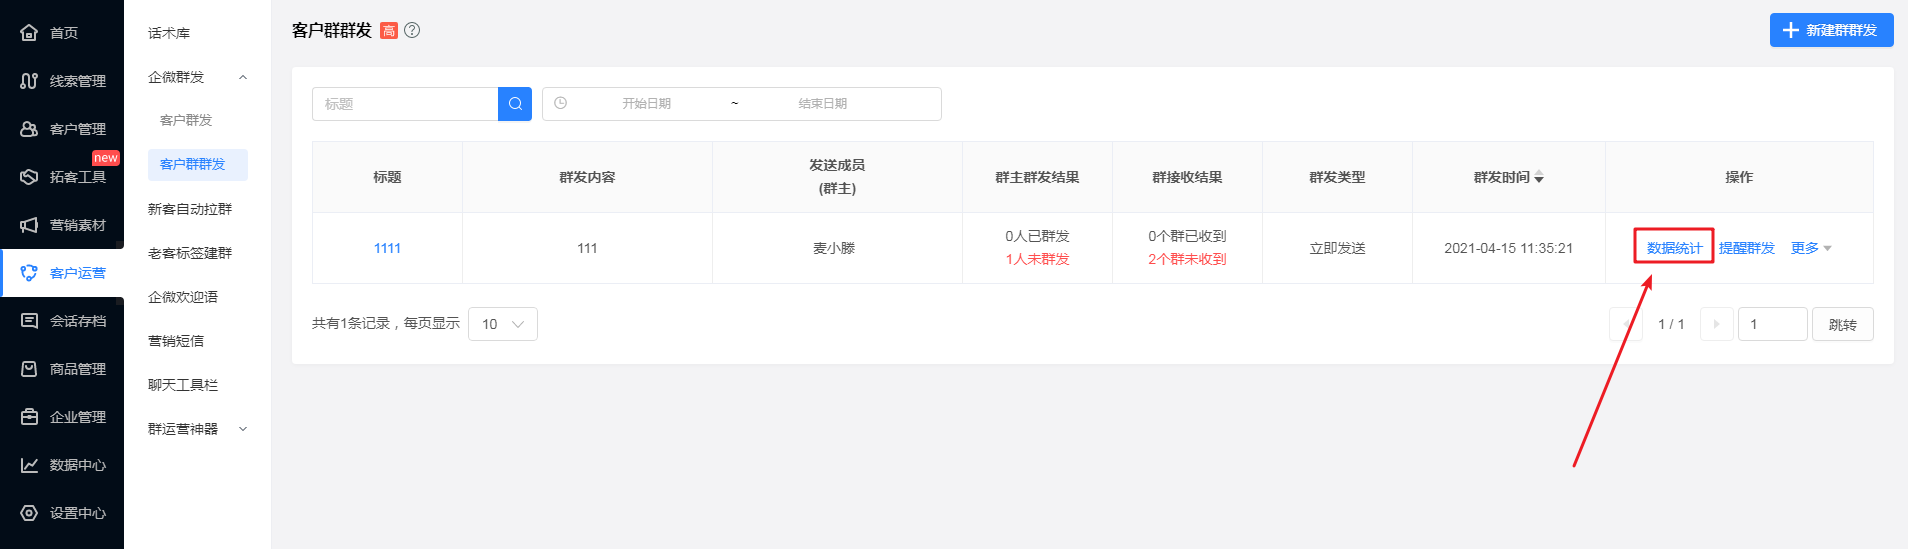This screenshot has width=1908, height=549.
Task: Sort by 群发时间 column arrow
Action: [1539, 178]
